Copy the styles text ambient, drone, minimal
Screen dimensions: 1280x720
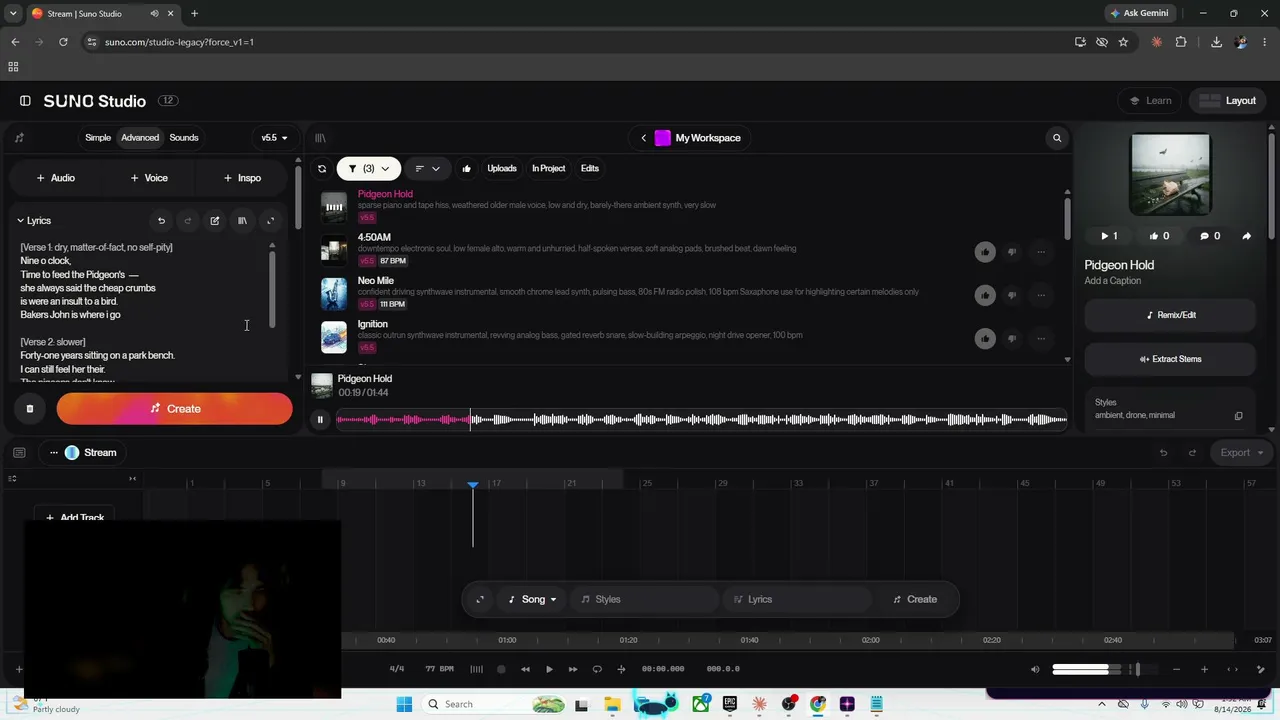1238,416
